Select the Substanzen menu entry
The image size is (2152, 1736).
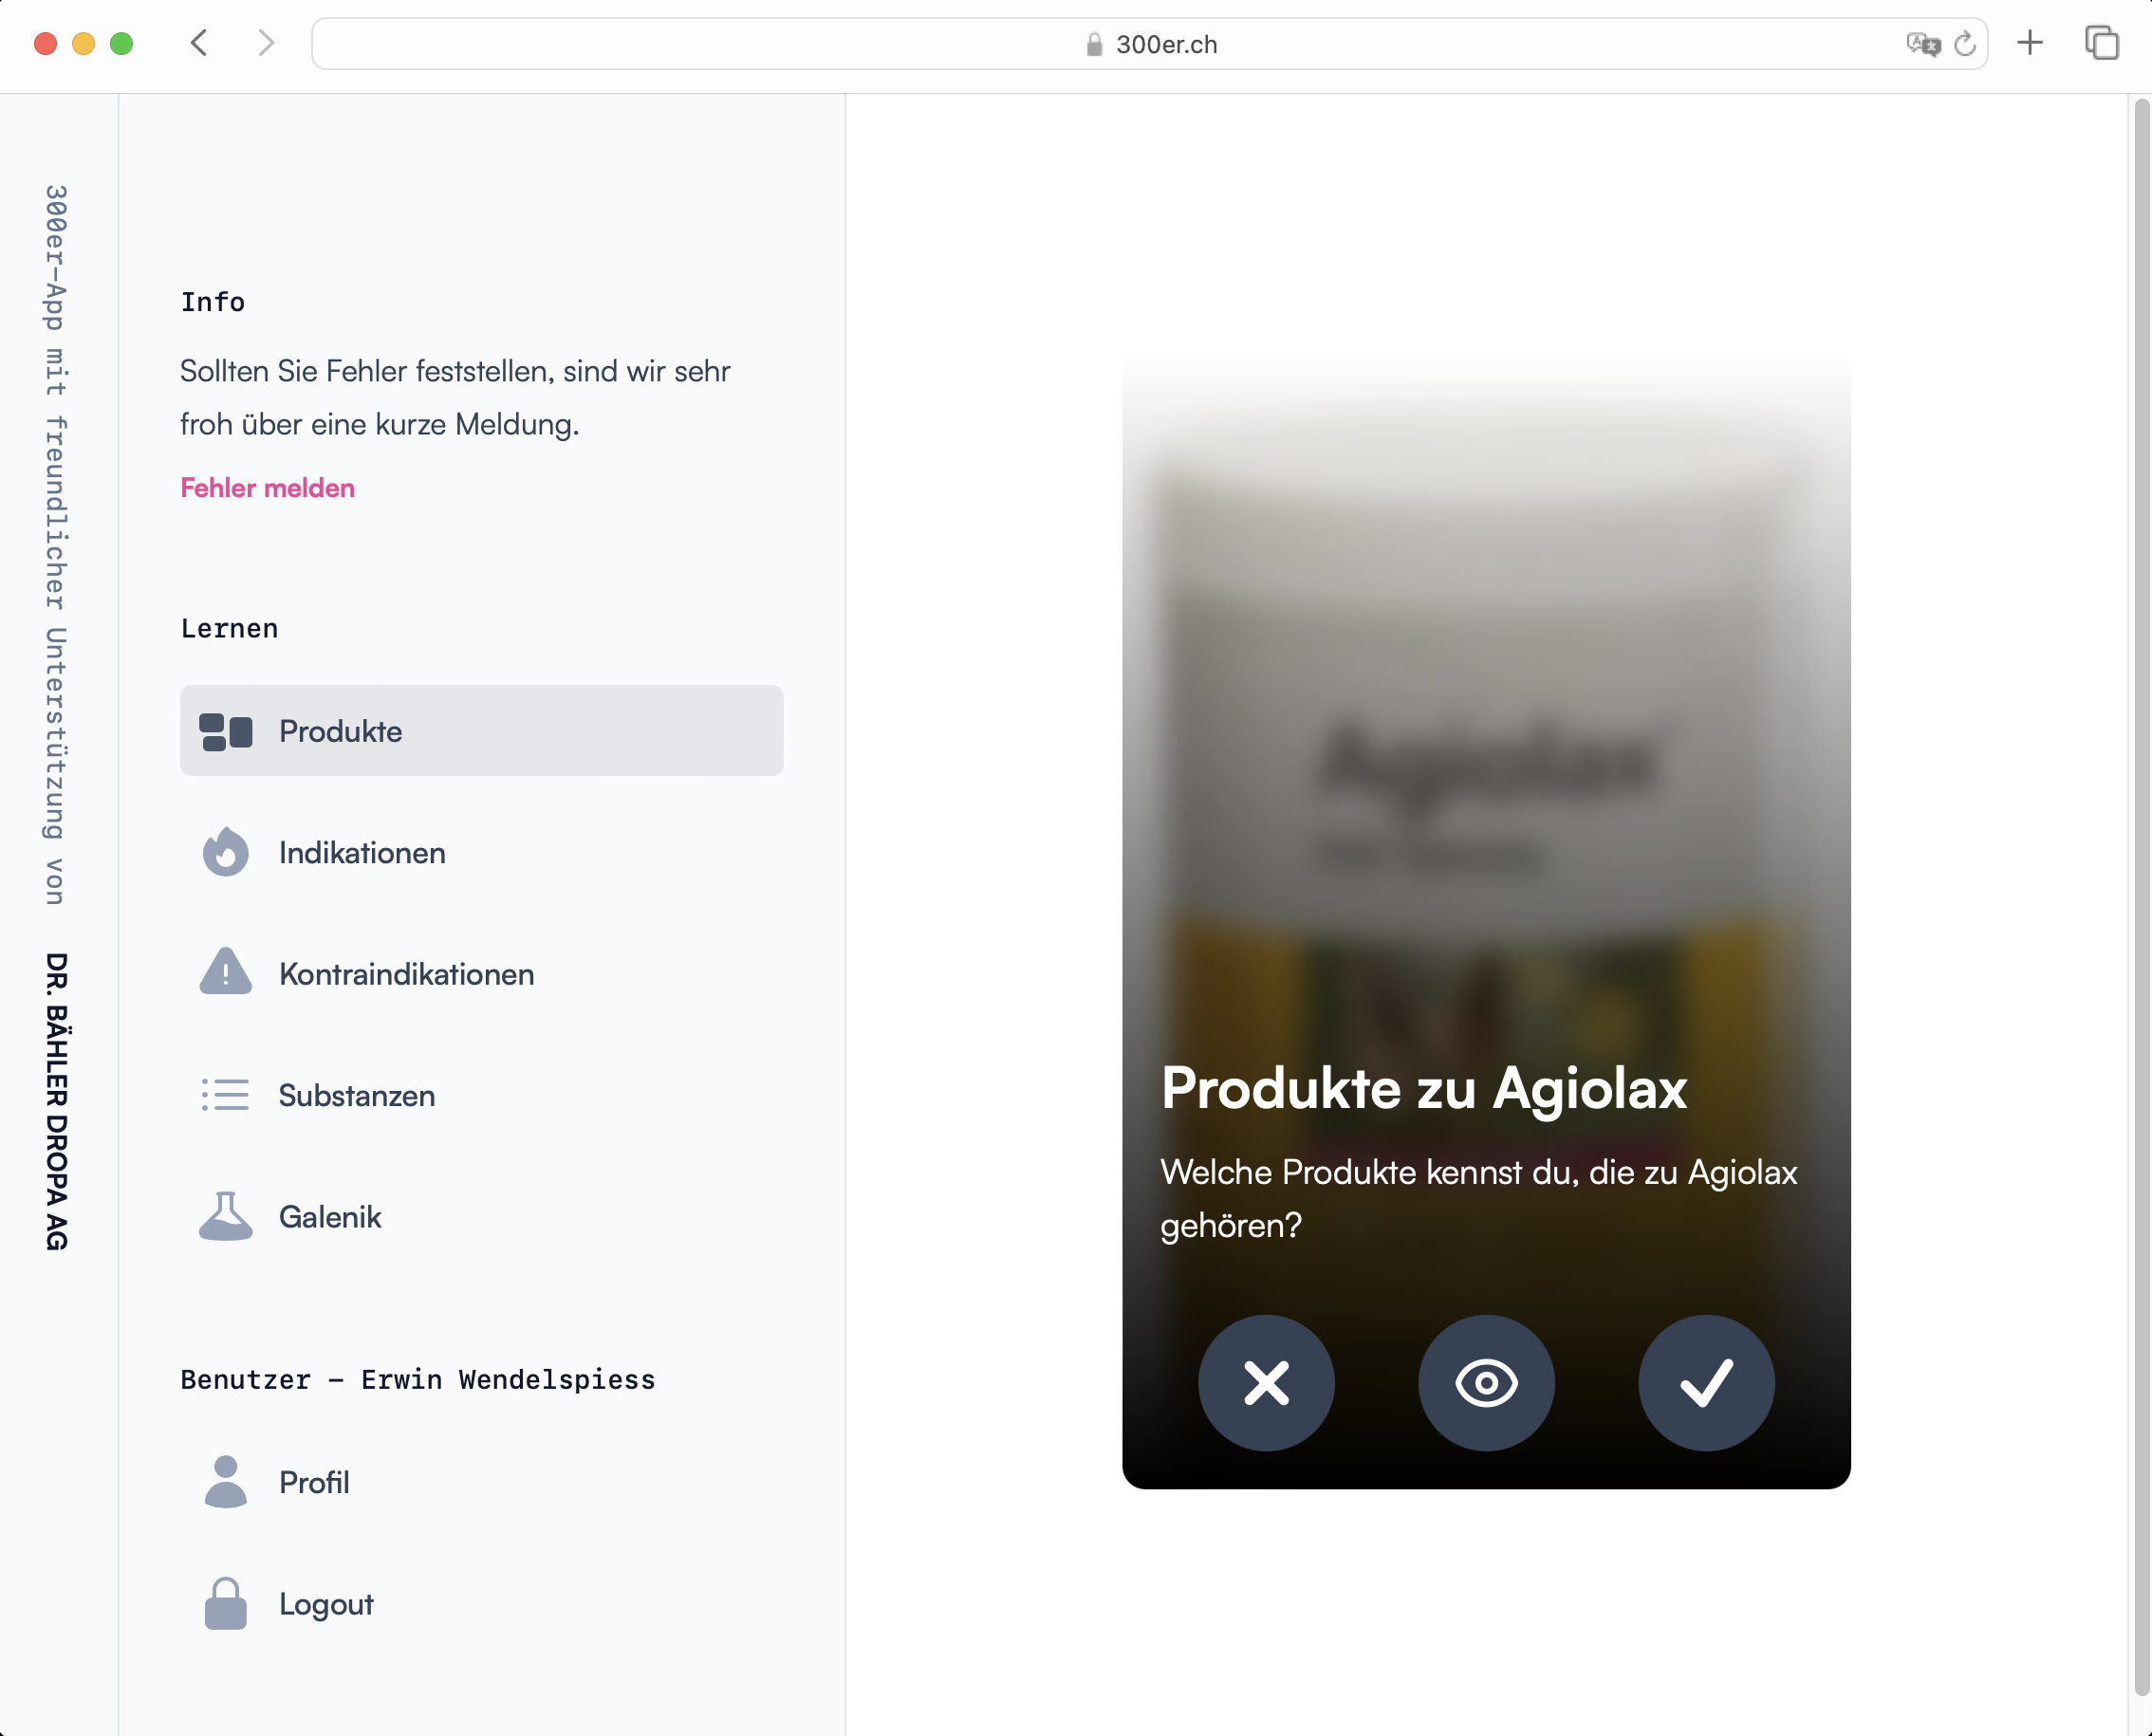click(x=357, y=1096)
